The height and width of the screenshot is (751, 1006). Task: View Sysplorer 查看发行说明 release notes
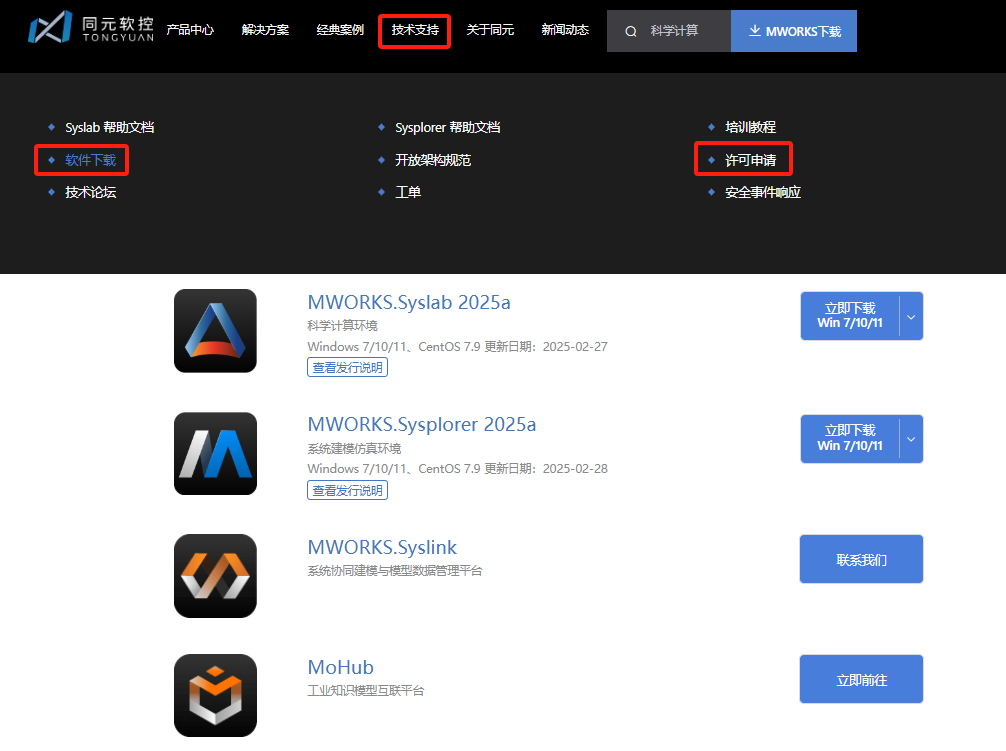click(347, 491)
